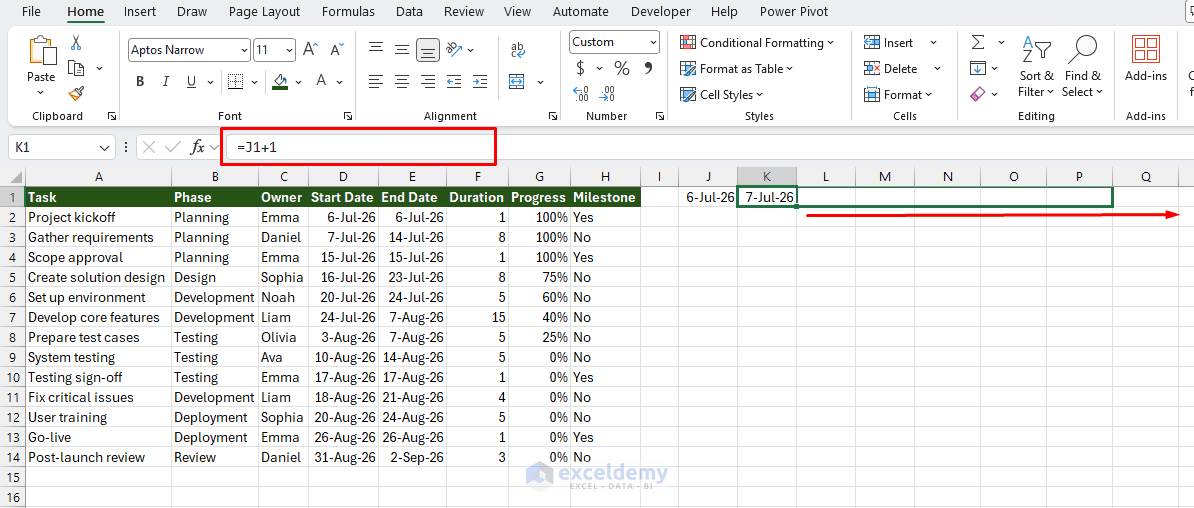Click the Delete cells button
Screen dimensions: 1194x508
pos(892,69)
